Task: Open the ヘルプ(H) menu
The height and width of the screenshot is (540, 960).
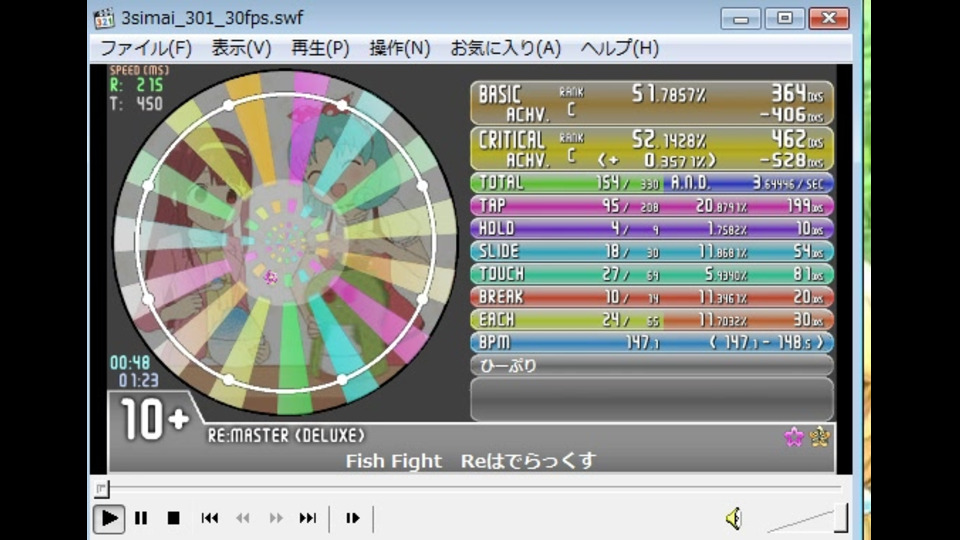Action: pyautogui.click(x=619, y=48)
